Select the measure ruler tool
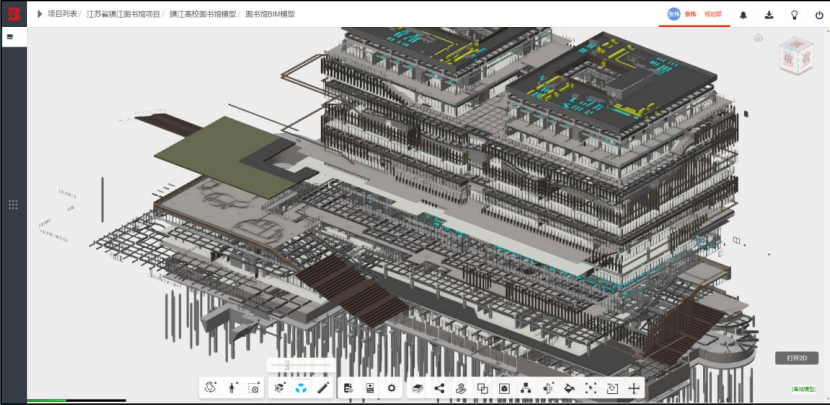 (x=323, y=388)
